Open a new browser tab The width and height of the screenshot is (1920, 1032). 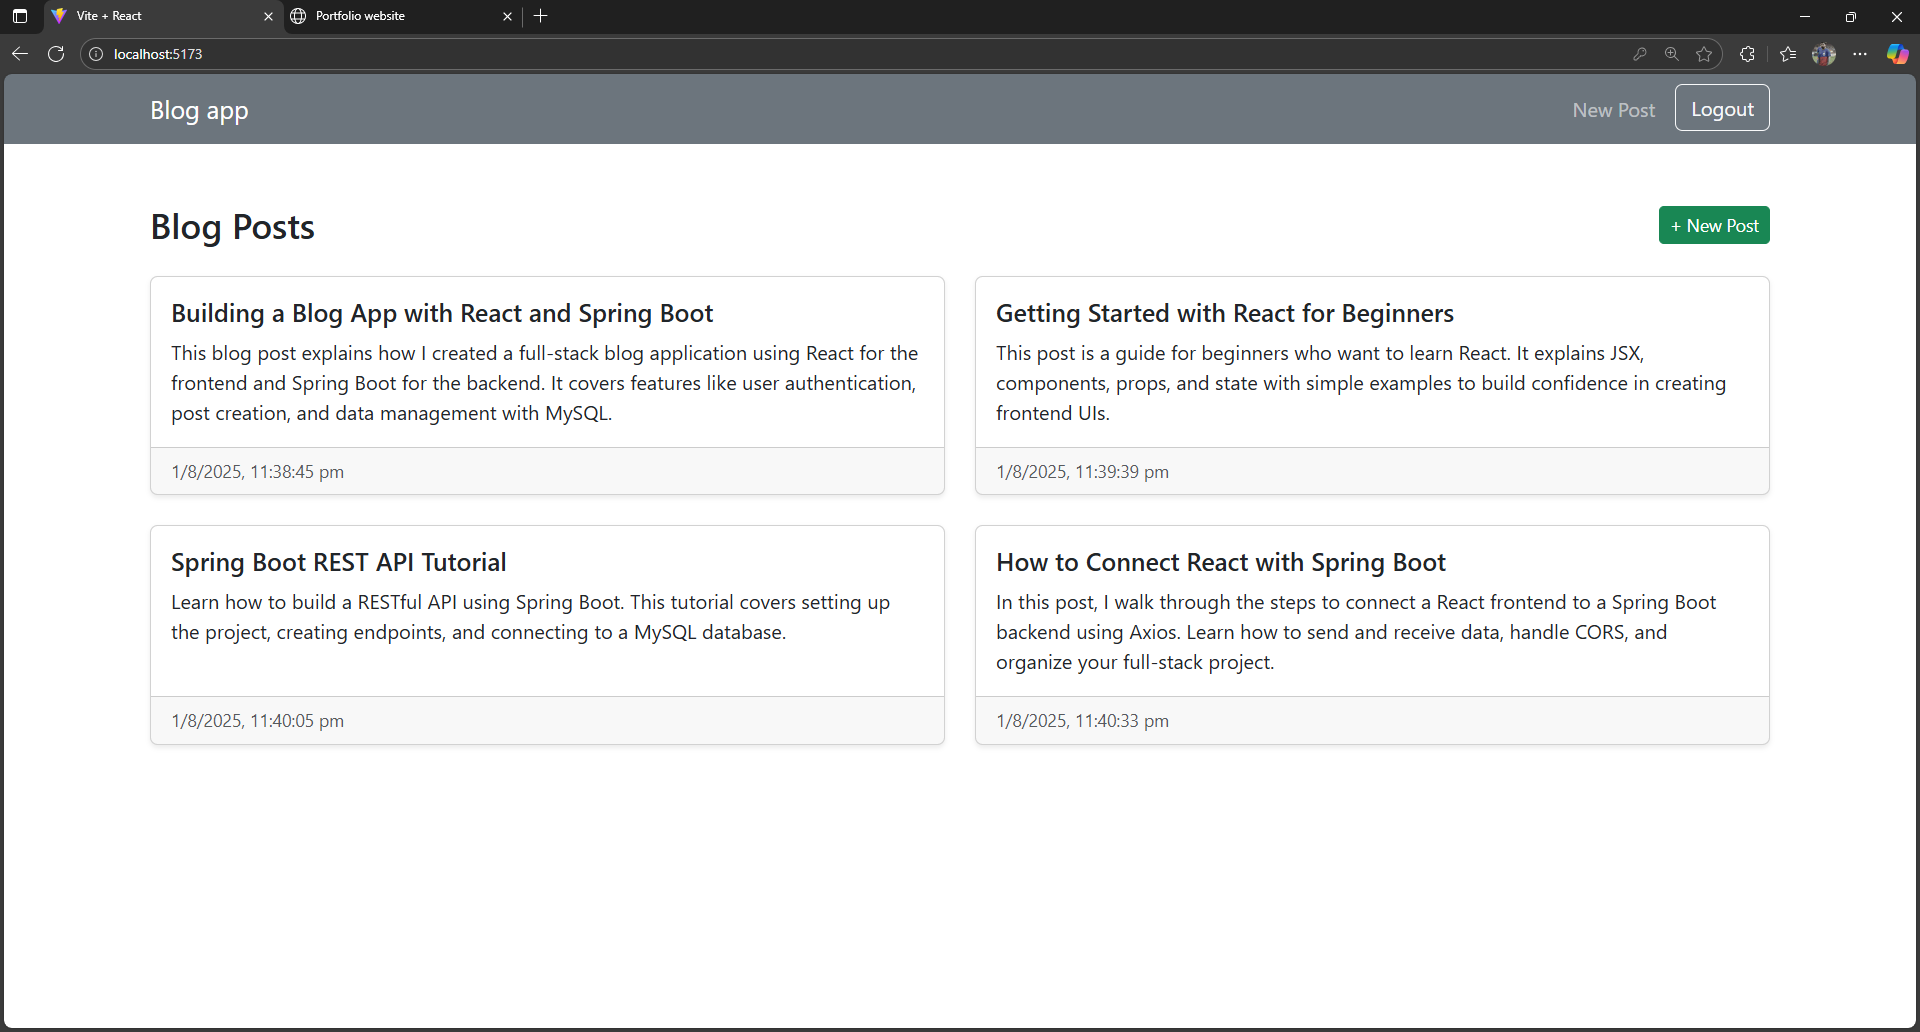pos(540,16)
